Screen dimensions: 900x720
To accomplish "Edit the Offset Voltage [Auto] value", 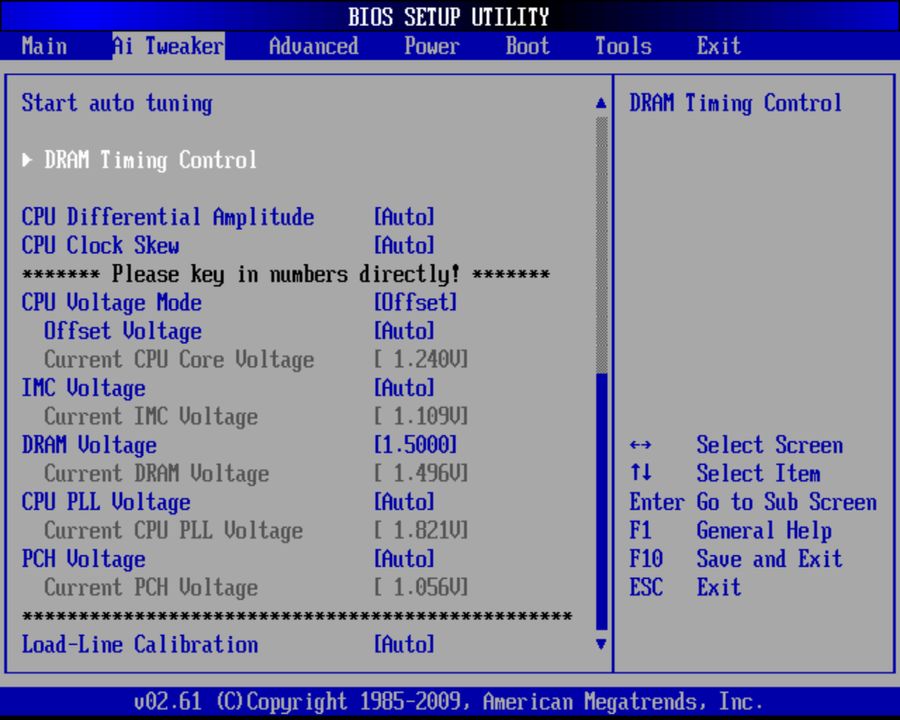I will click(404, 331).
